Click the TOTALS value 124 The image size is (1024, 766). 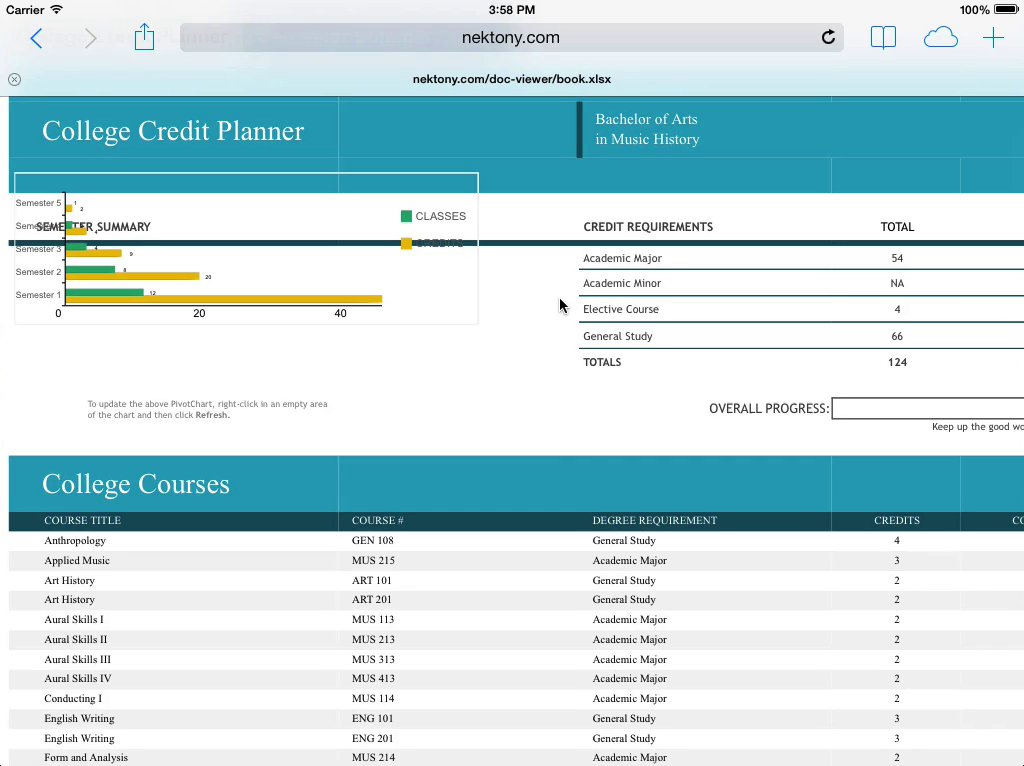tap(897, 362)
